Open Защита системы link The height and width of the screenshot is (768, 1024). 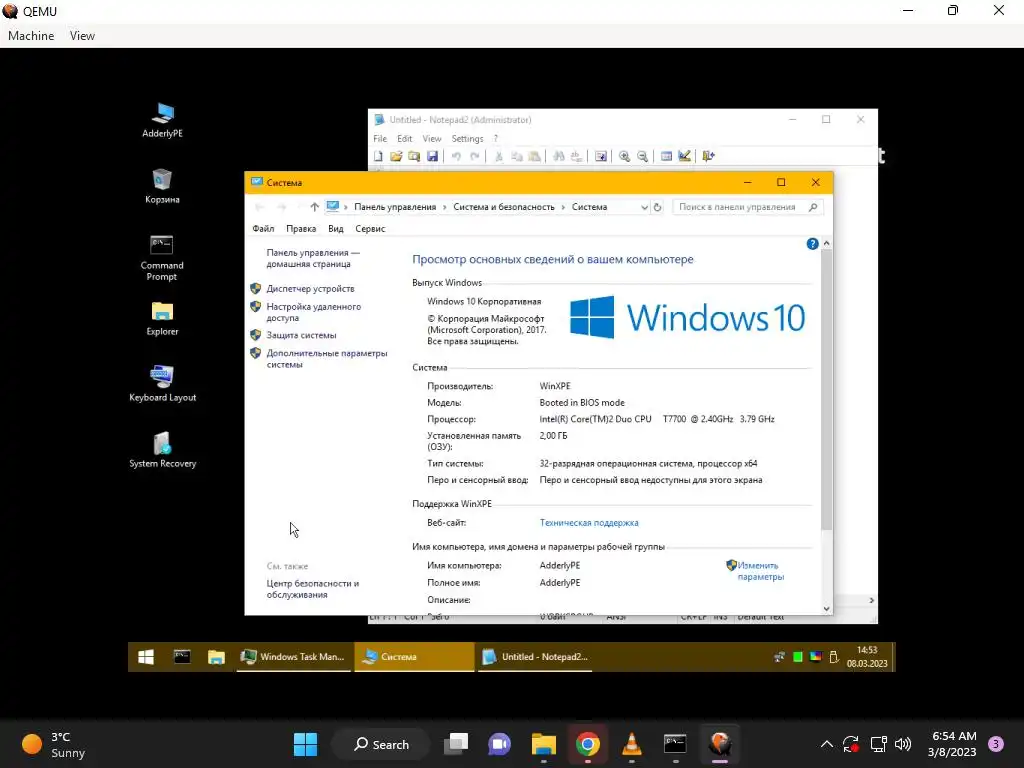click(301, 335)
